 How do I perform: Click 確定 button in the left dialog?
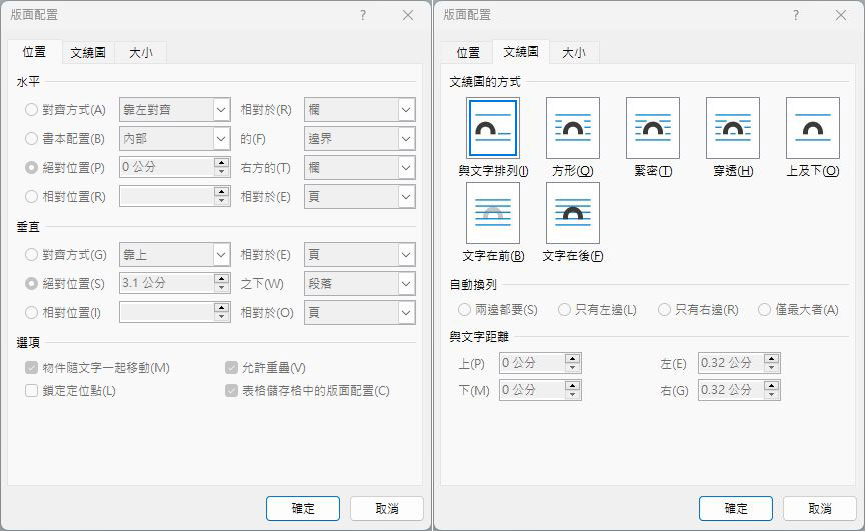[x=303, y=508]
